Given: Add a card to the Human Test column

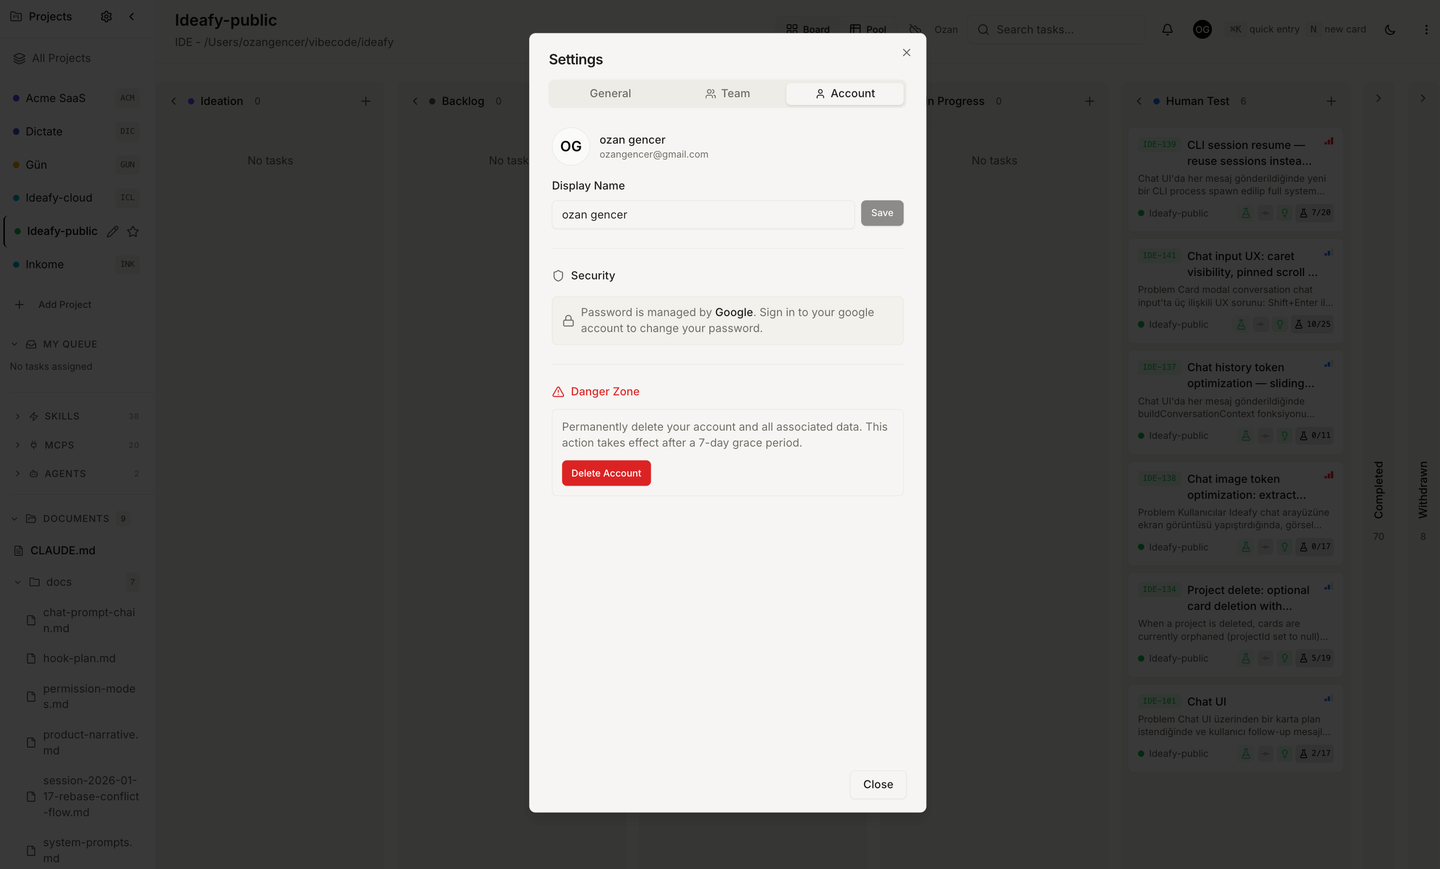Looking at the screenshot, I should pyautogui.click(x=1331, y=101).
